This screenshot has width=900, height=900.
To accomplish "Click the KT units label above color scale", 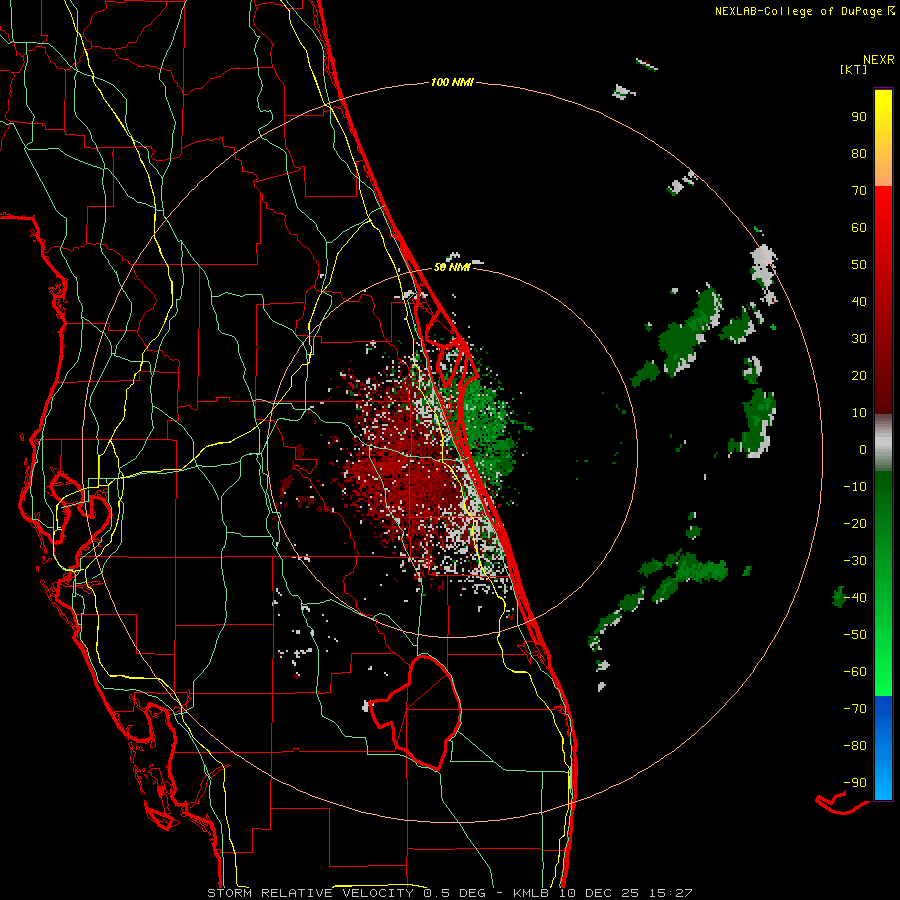I will [x=854, y=69].
